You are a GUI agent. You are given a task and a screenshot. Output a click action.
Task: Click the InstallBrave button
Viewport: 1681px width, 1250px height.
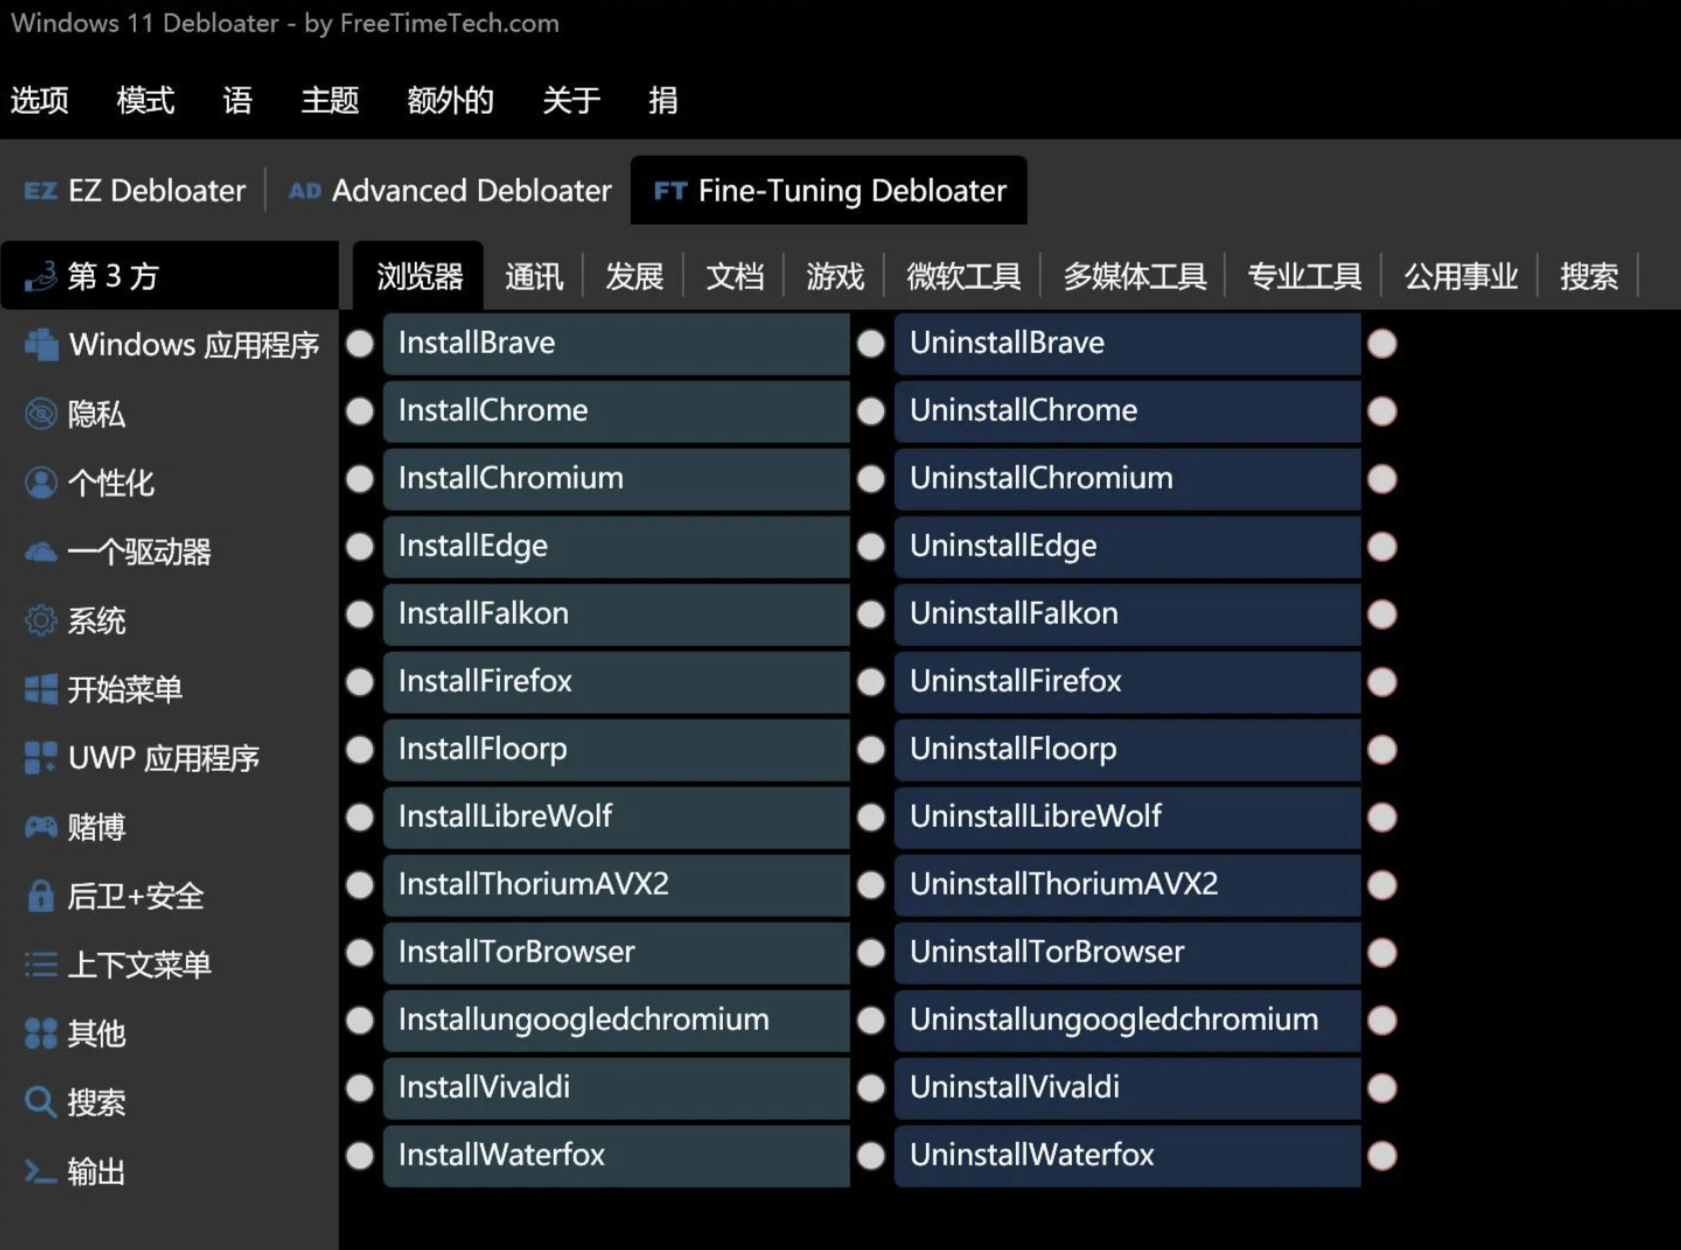coord(616,344)
